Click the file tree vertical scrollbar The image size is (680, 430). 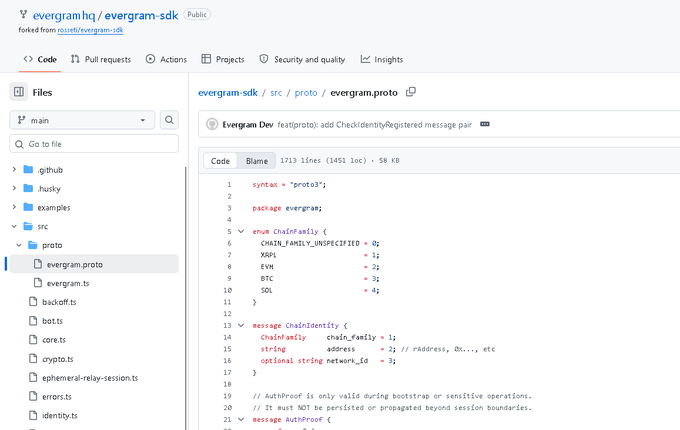[186, 298]
